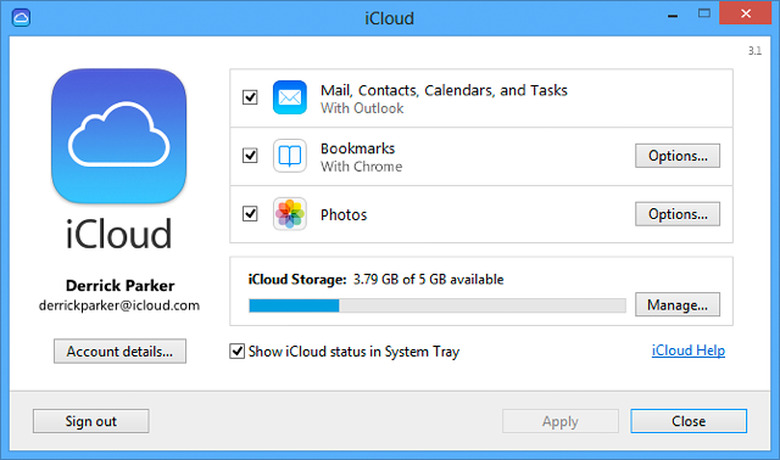Uncheck Mail, Contacts, Calendars, and Tasks
This screenshot has width=780, height=460.
(x=250, y=98)
